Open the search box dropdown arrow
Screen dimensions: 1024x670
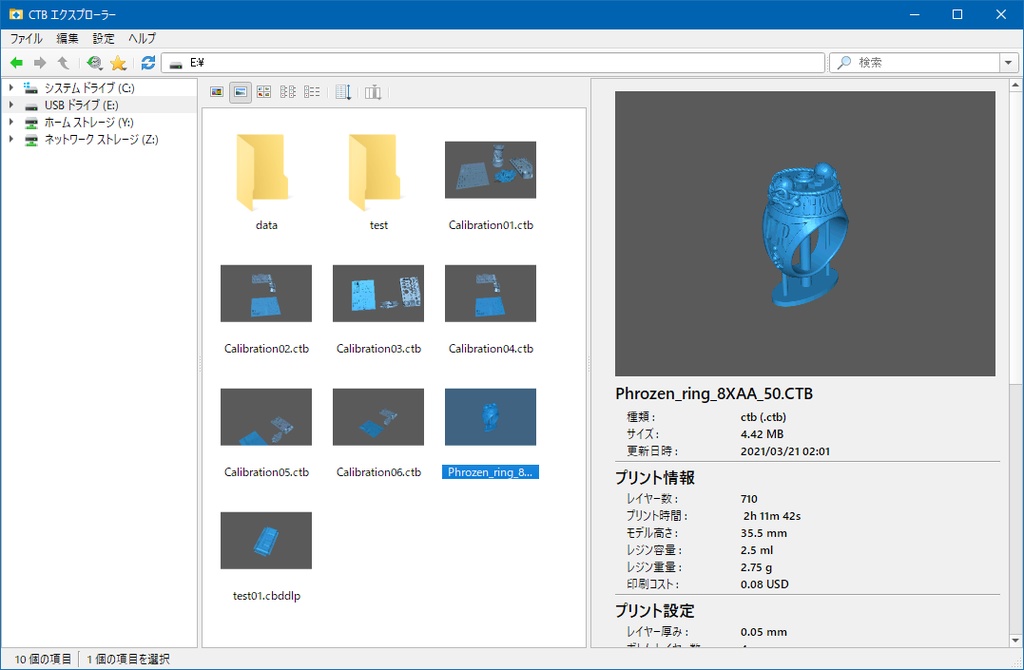1008,63
